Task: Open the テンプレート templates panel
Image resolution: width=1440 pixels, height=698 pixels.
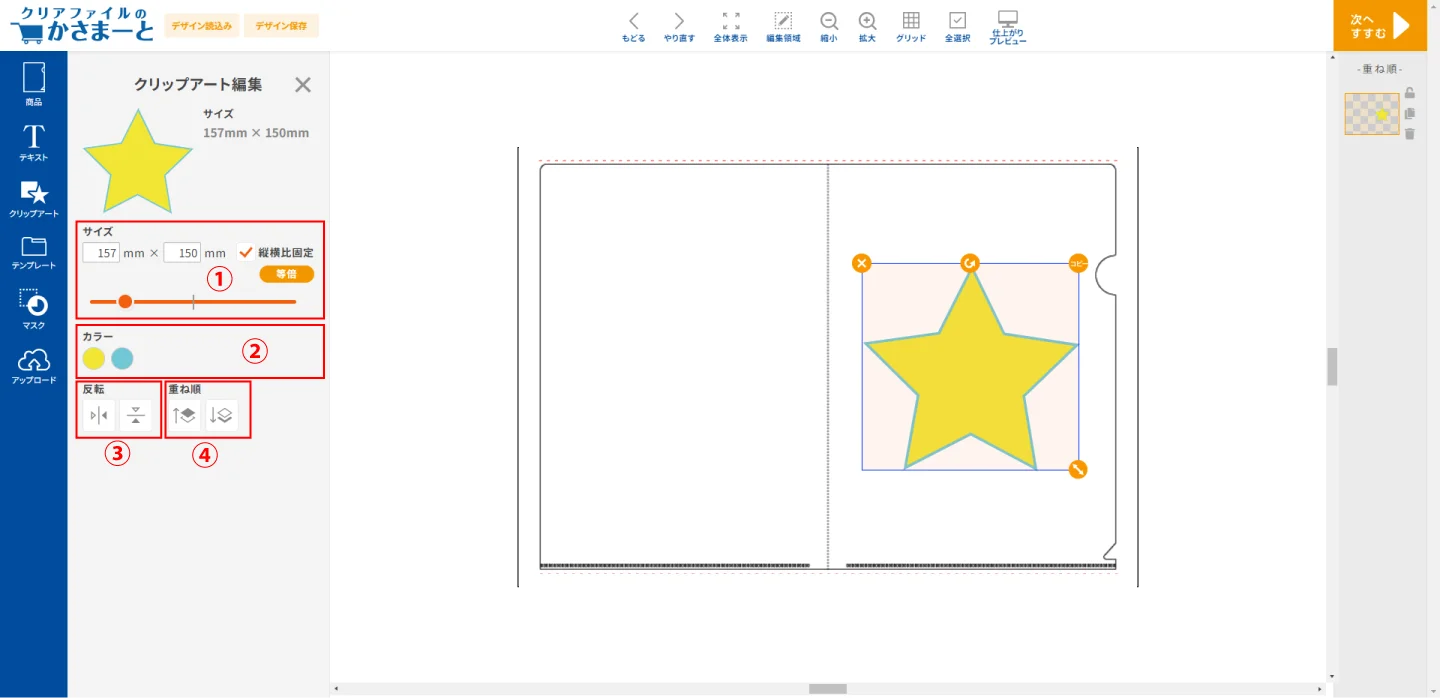Action: point(34,254)
